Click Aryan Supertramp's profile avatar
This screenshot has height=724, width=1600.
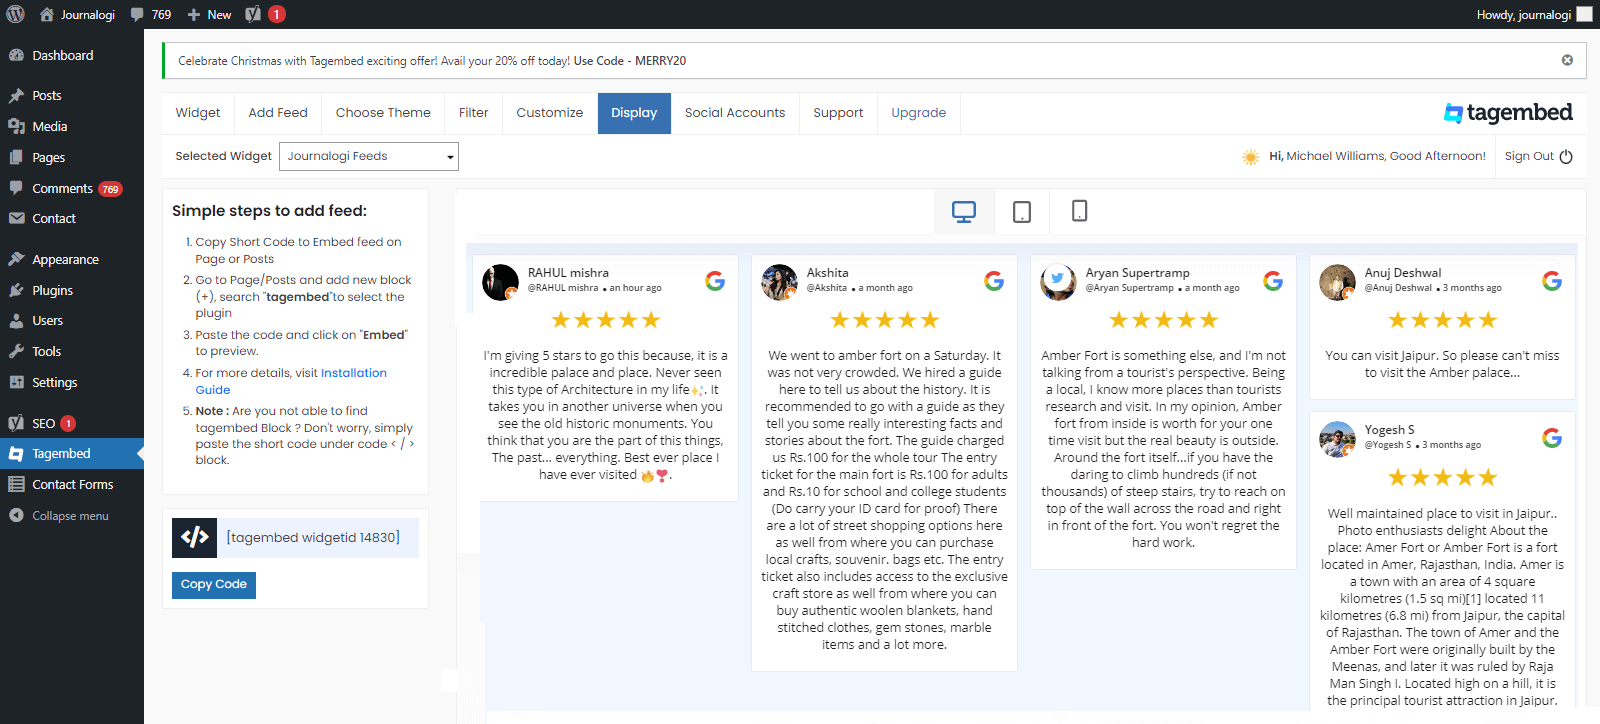1058,282
